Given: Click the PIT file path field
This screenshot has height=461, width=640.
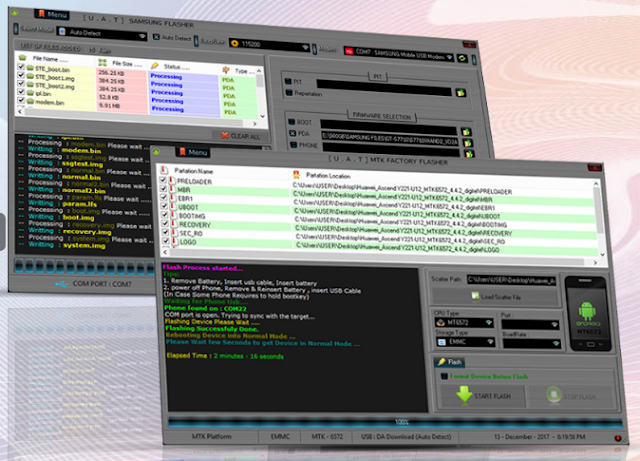Looking at the screenshot, I should pyautogui.click(x=384, y=87).
